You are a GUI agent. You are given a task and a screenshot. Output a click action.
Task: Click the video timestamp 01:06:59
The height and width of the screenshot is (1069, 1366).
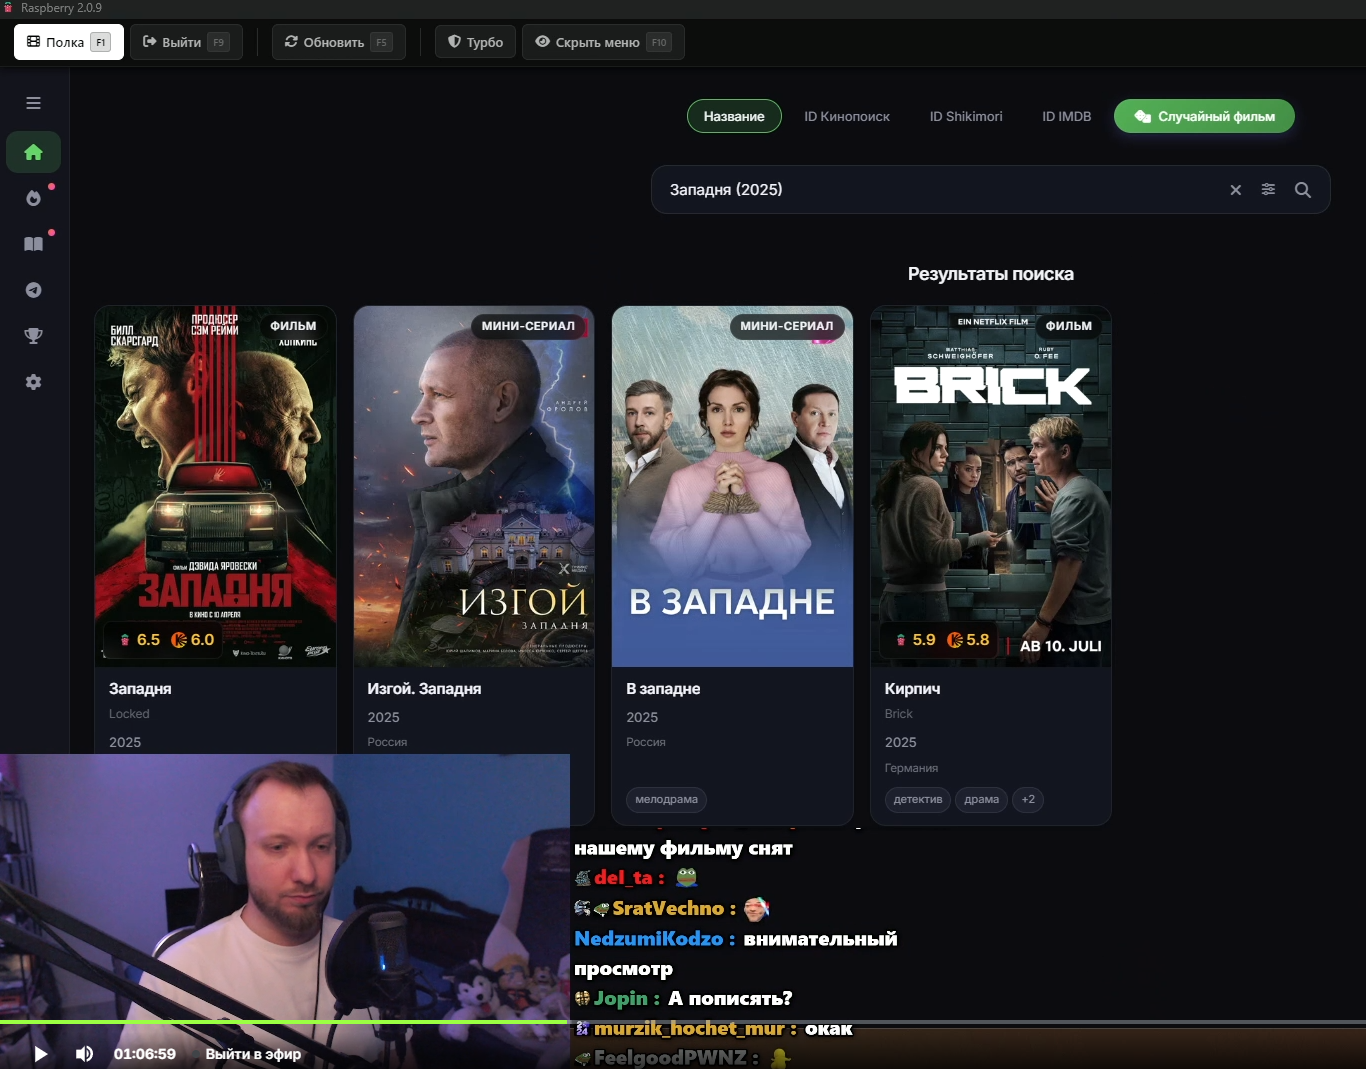pos(145,1054)
